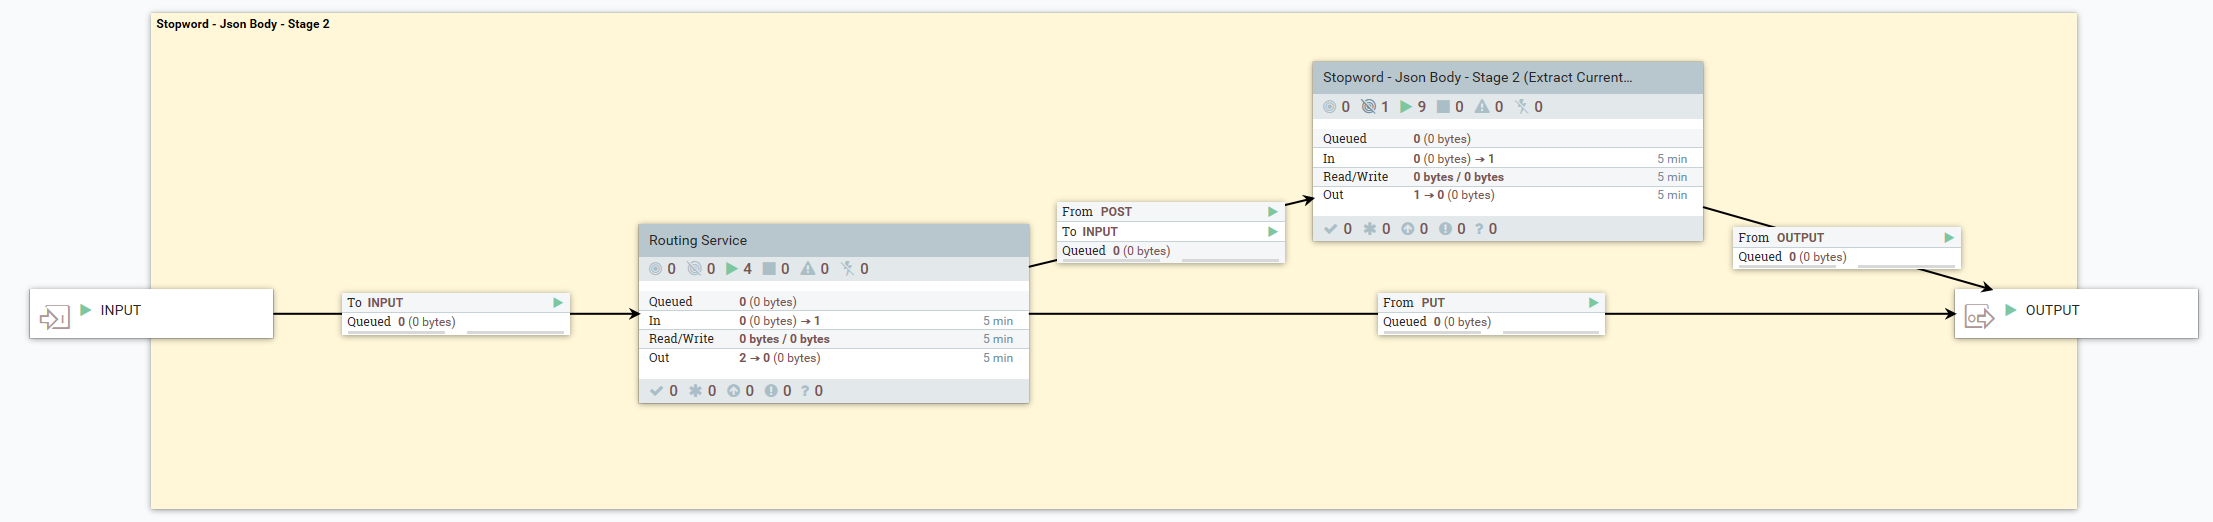Viewport: 2213px width, 522px height.
Task: Select the From OUTPUT connection label
Action: pos(1781,237)
